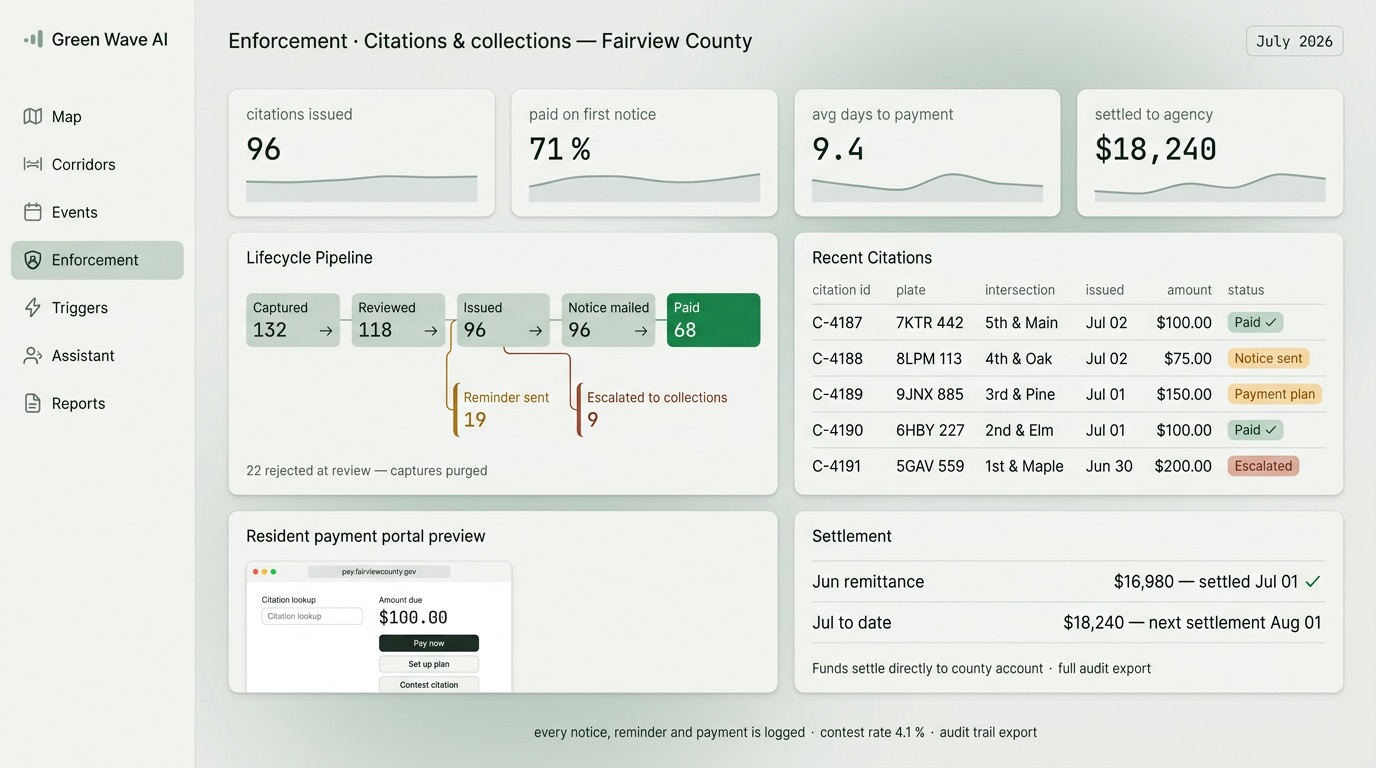The height and width of the screenshot is (768, 1376).
Task: Click the Escalated status badge
Action: click(1263, 466)
